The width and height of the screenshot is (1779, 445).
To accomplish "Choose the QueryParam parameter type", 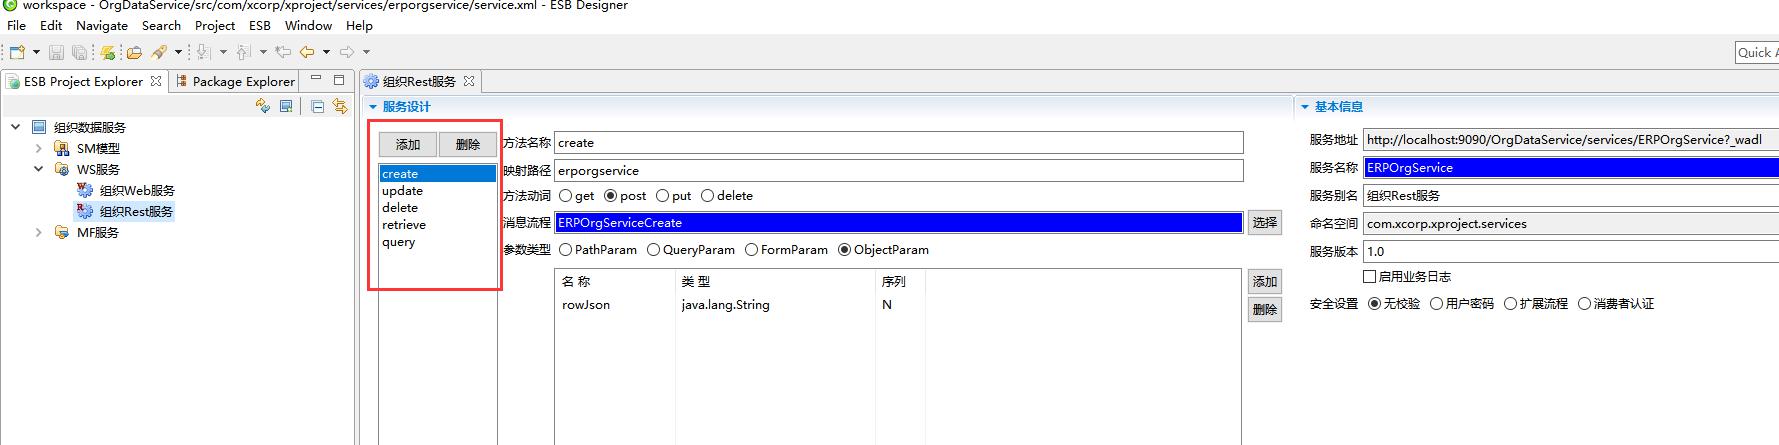I will coord(654,250).
